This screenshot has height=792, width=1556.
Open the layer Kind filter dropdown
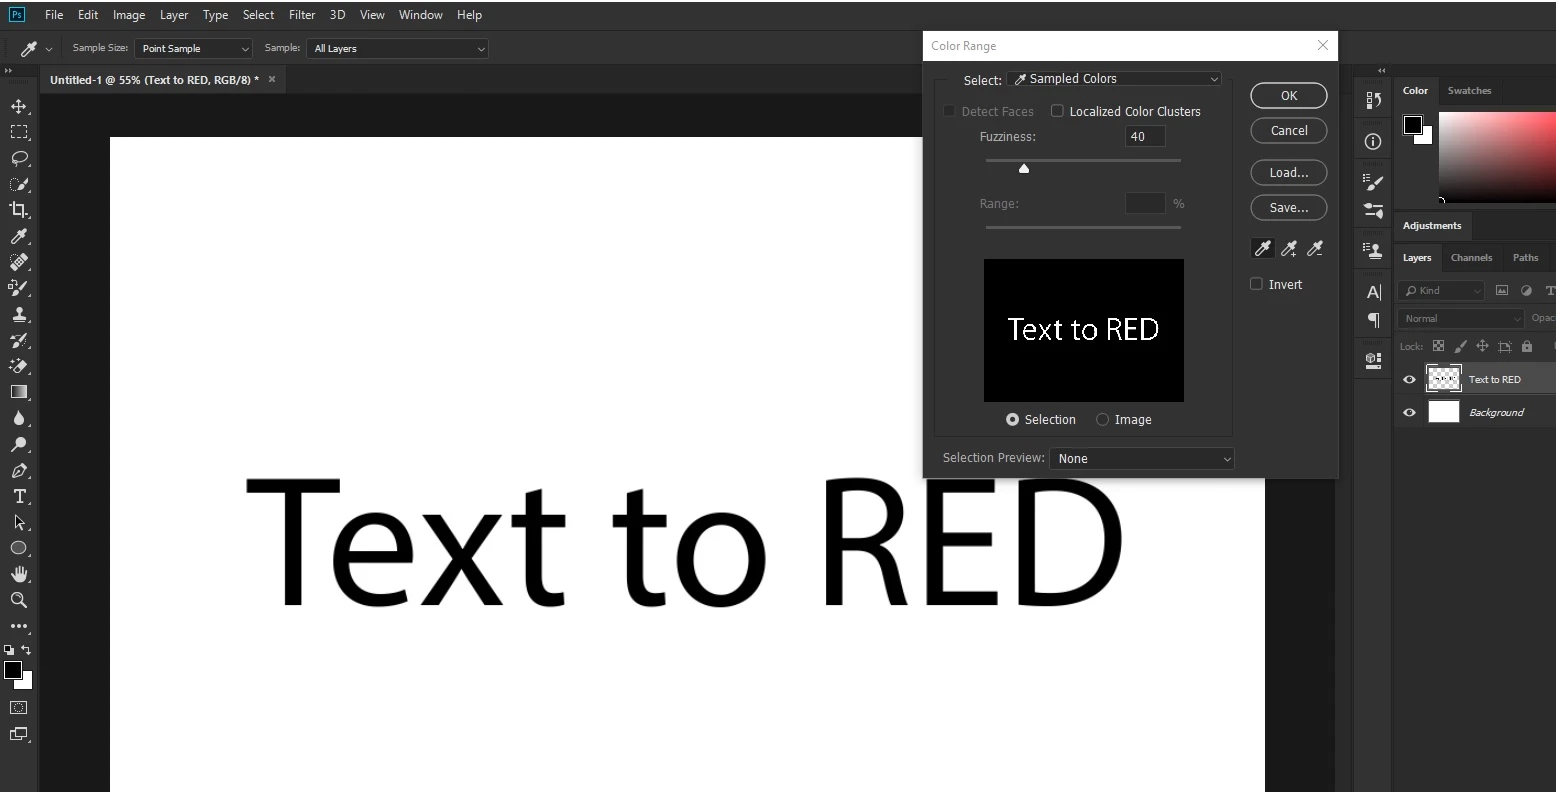[x=1441, y=290]
